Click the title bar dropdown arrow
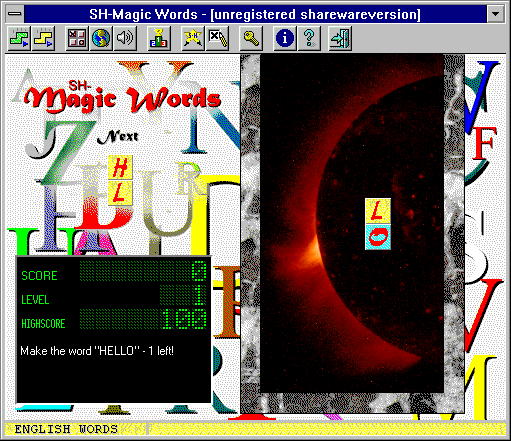 [495, 14]
